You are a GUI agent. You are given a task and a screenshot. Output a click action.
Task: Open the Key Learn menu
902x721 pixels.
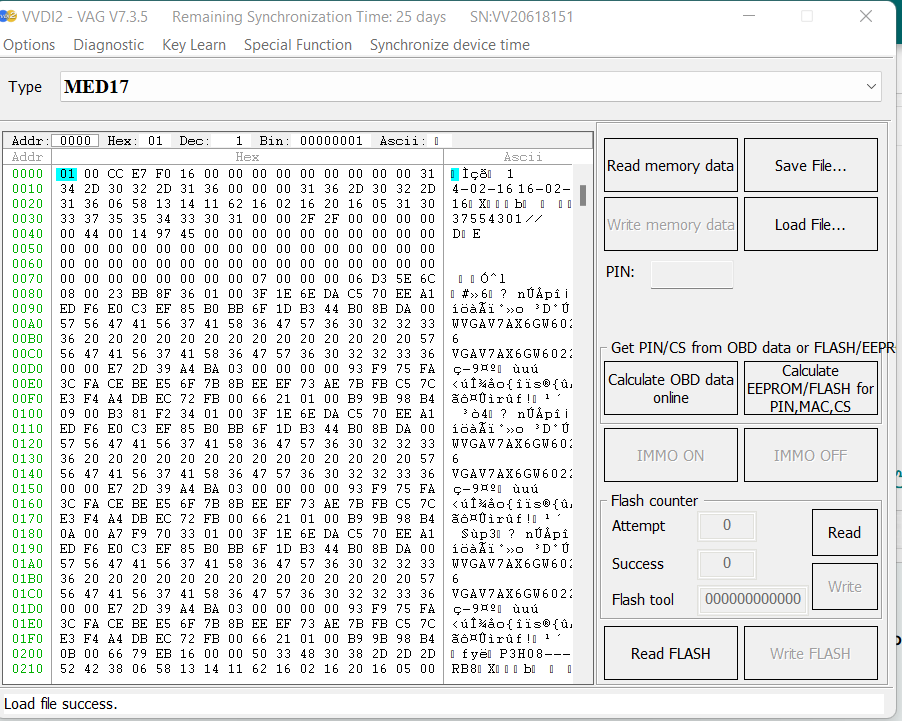coord(194,45)
